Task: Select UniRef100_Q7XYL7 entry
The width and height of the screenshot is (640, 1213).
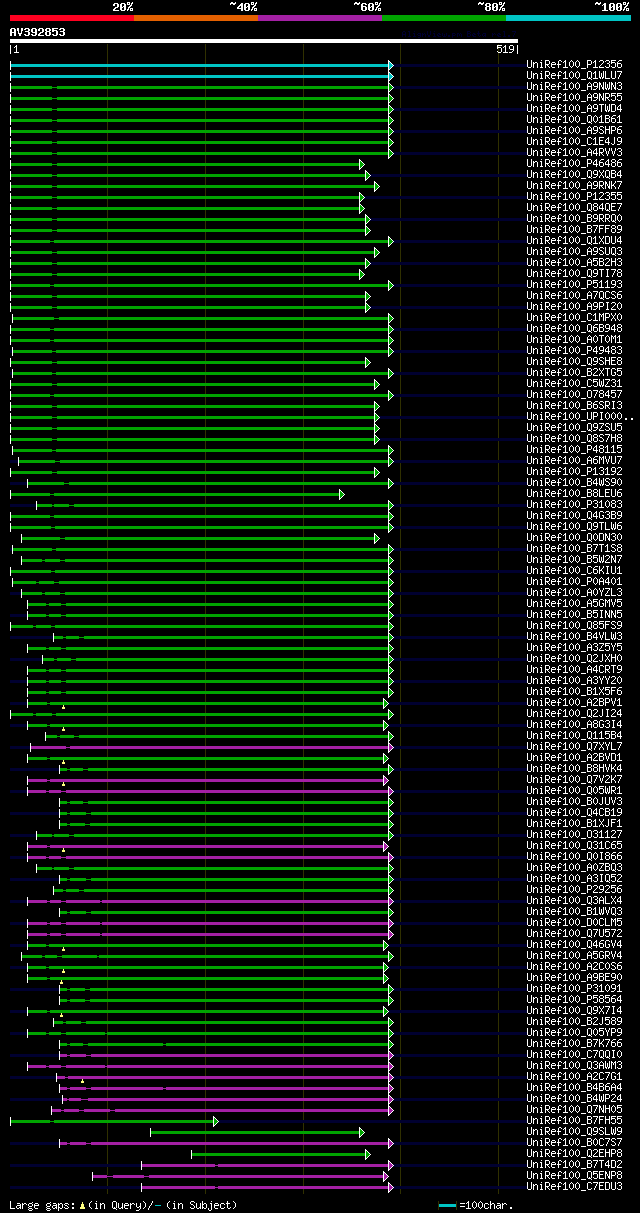Action: point(574,746)
